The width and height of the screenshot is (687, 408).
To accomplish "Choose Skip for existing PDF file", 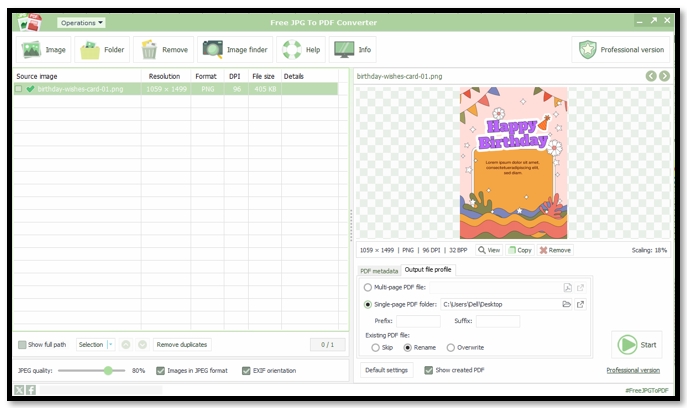I will tap(375, 348).
